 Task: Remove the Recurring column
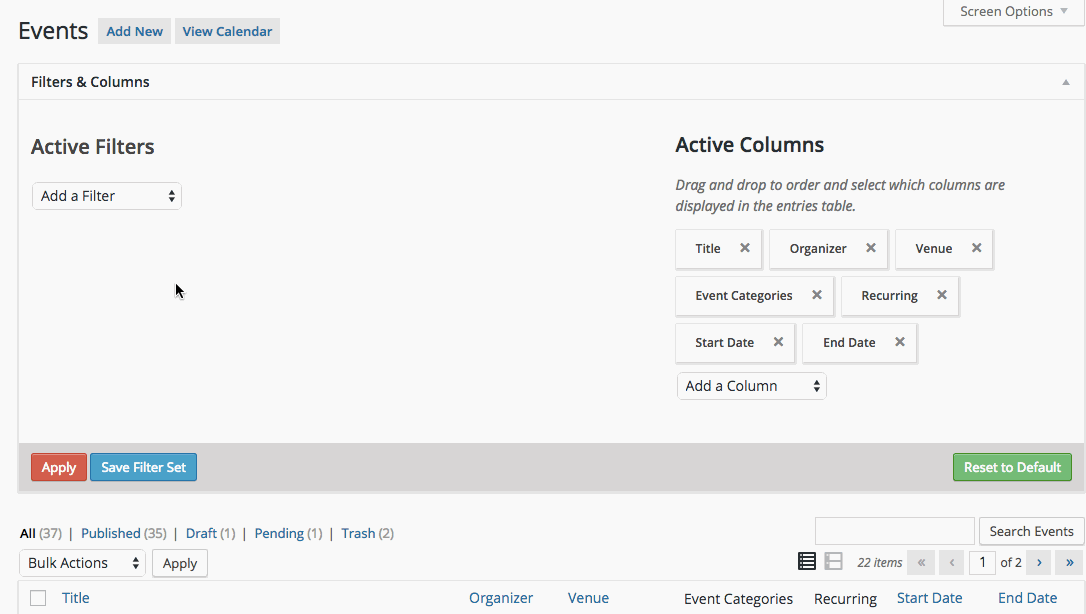(x=940, y=295)
